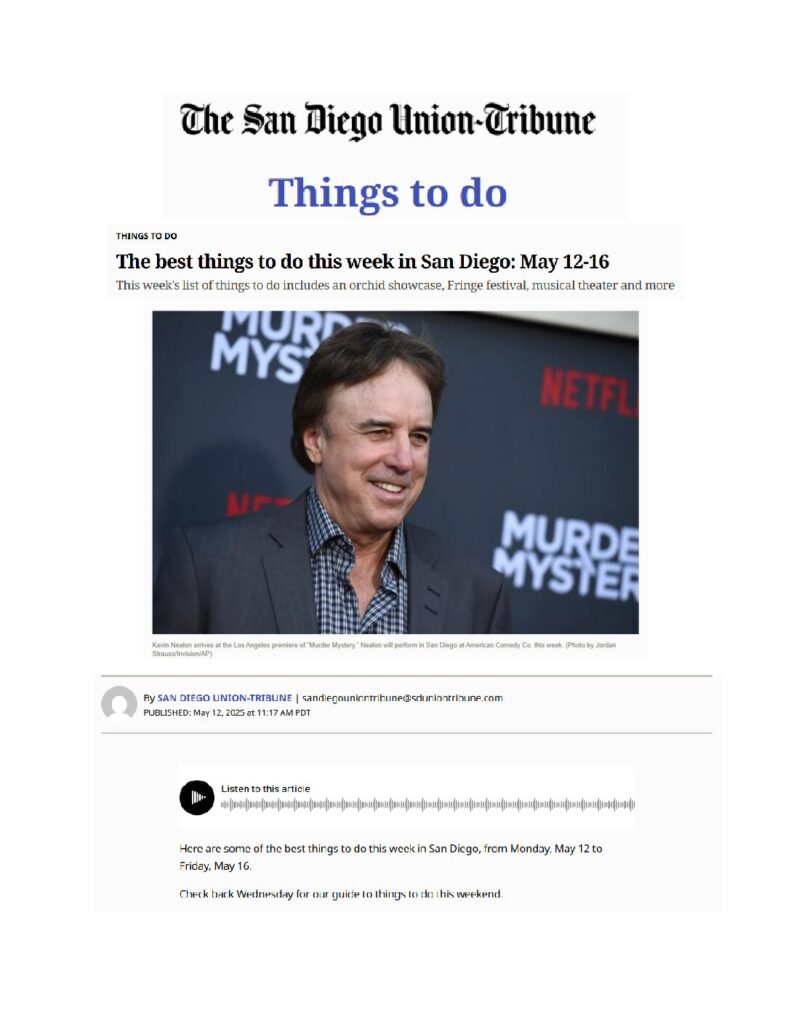Click the red Netflix logo in photo
Image resolution: width=791 pixels, height=1024 pixels.
click(x=589, y=392)
